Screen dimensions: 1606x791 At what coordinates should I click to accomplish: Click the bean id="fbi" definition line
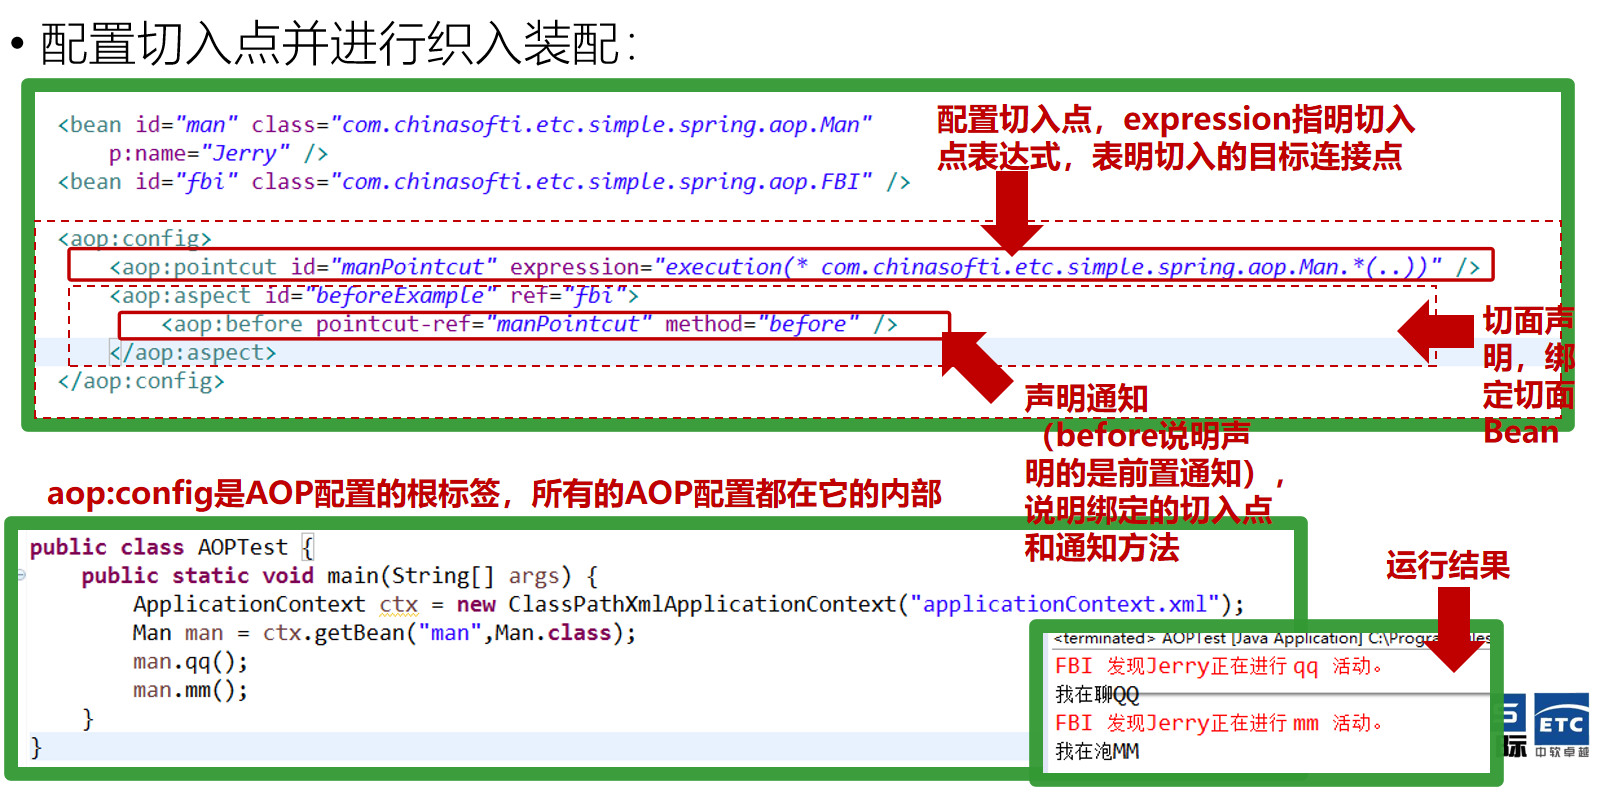pos(483,182)
